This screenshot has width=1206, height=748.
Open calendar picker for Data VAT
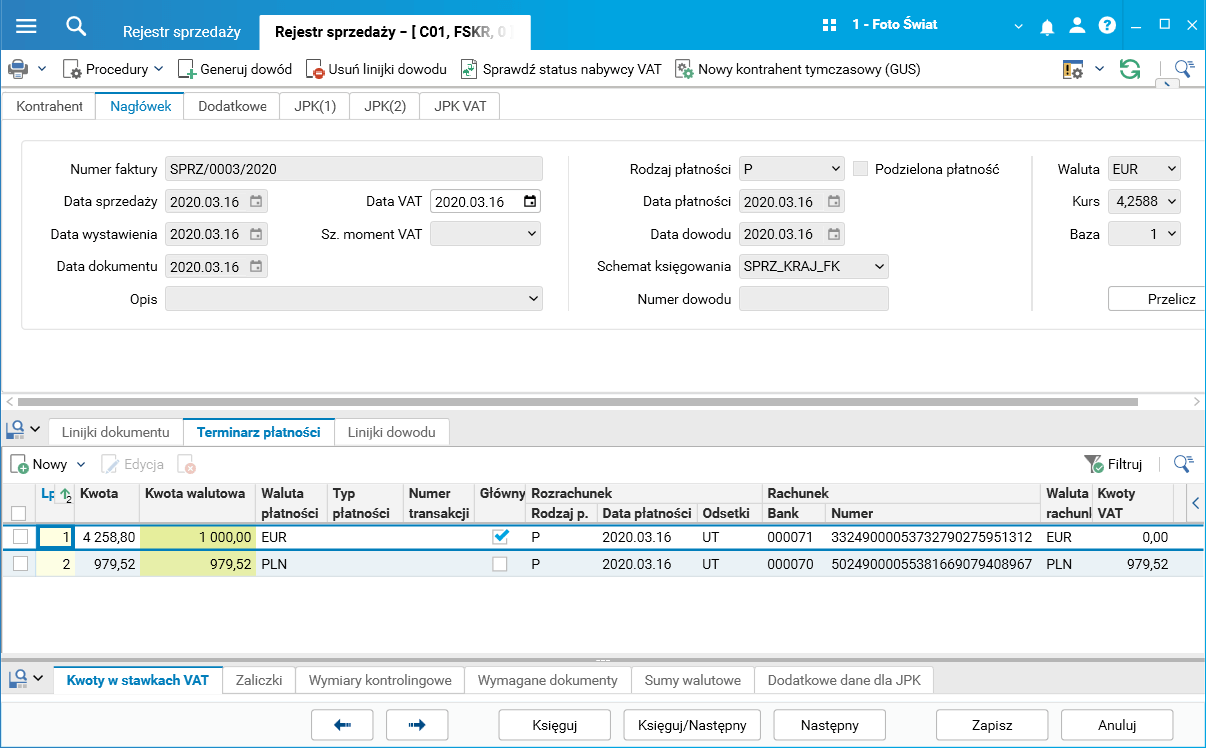click(x=530, y=202)
